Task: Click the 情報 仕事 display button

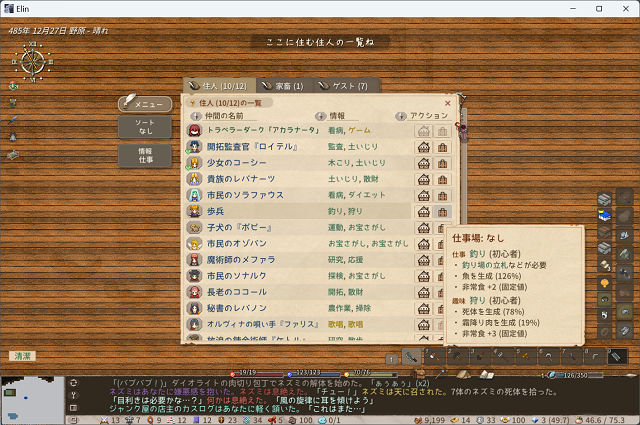Action: (x=145, y=156)
